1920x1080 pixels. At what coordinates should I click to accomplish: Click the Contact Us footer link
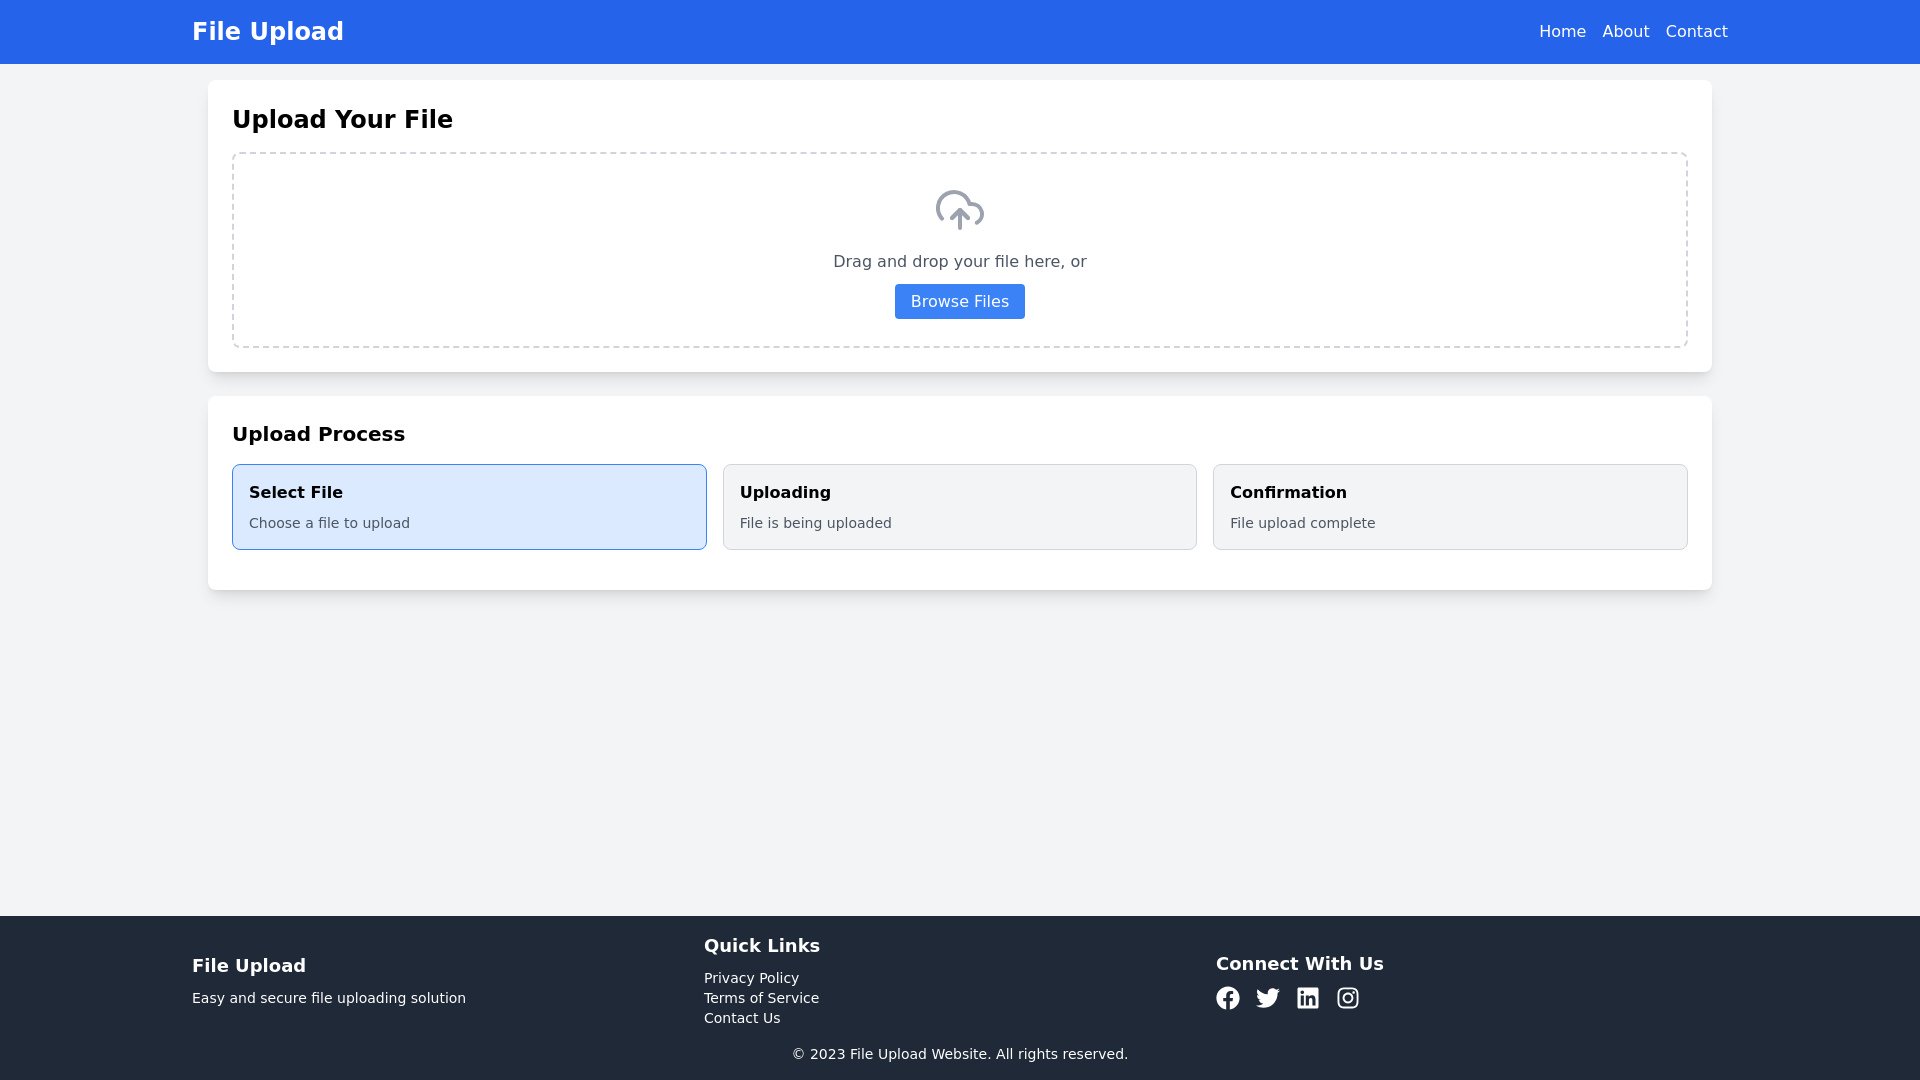pos(741,1018)
